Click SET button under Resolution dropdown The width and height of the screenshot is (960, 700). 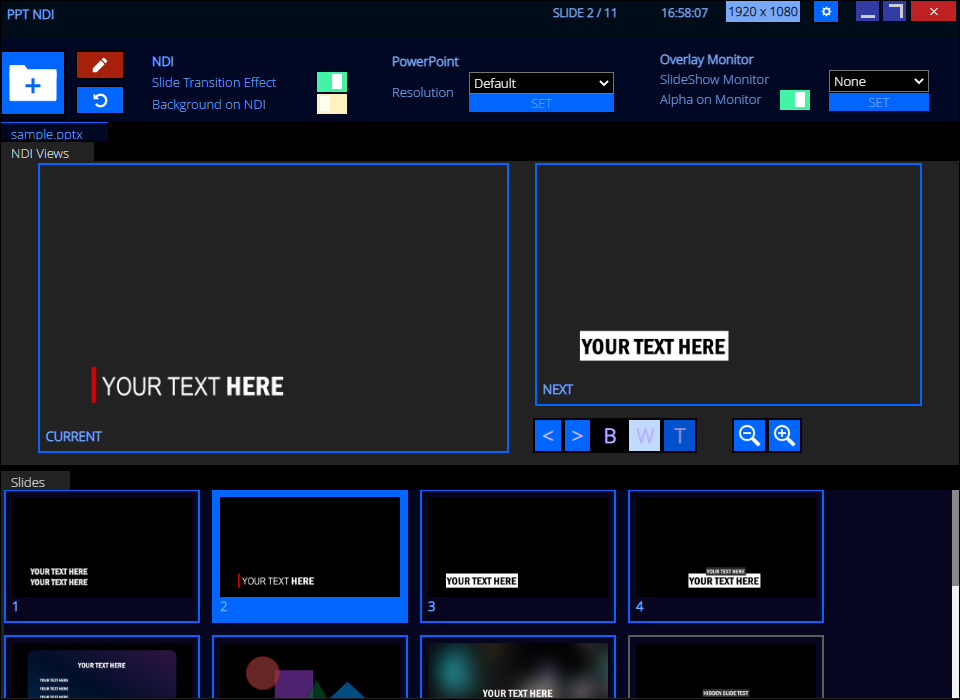click(x=541, y=103)
